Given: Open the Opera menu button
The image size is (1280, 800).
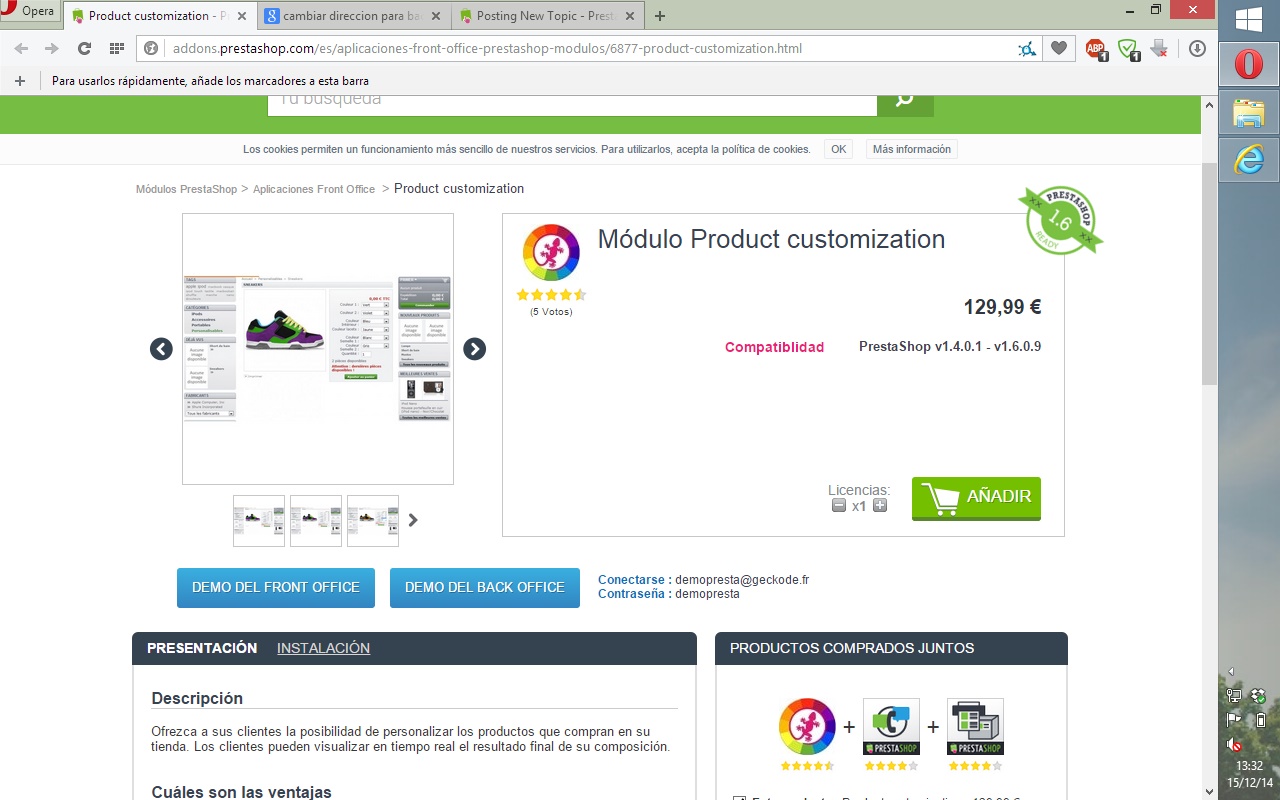Looking at the screenshot, I should point(30,12).
